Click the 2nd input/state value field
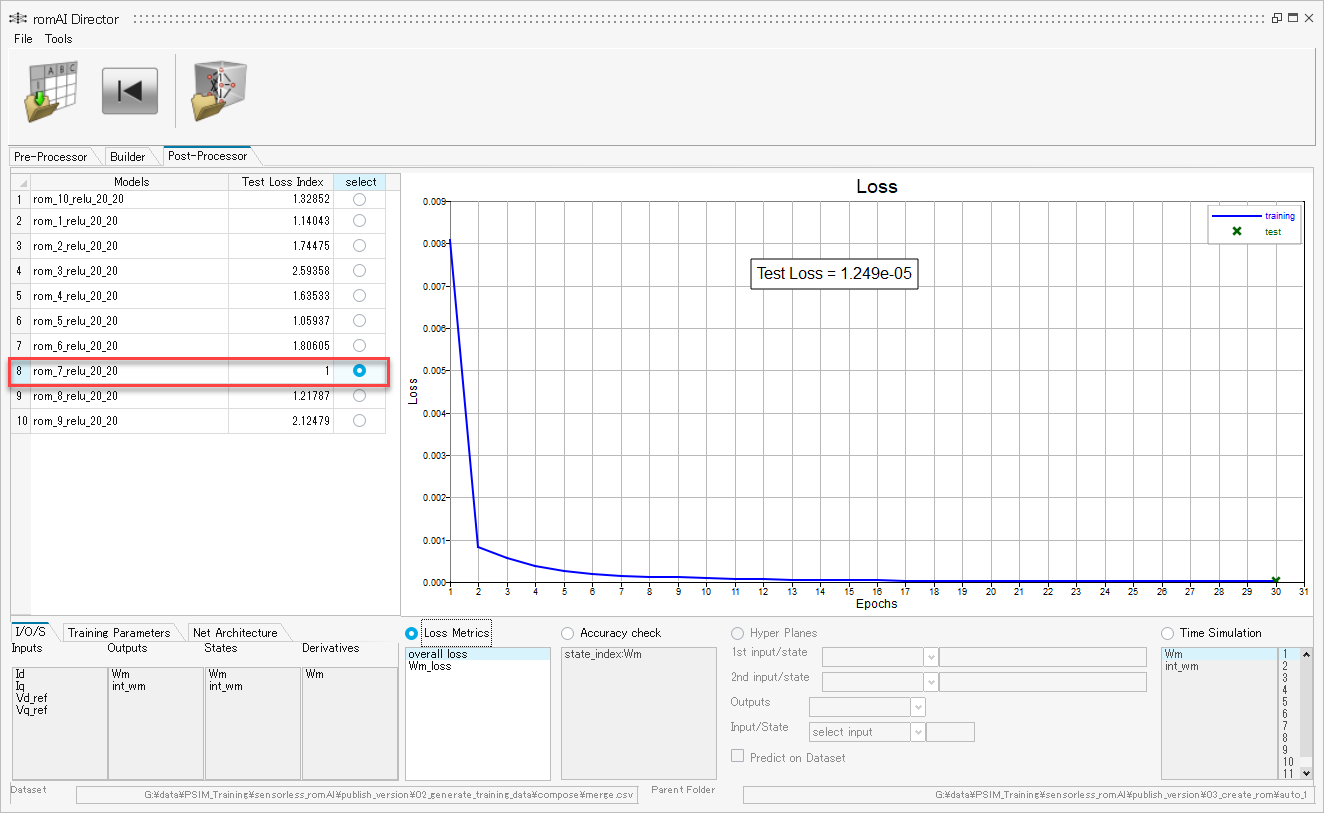1324x813 pixels. [1043, 682]
